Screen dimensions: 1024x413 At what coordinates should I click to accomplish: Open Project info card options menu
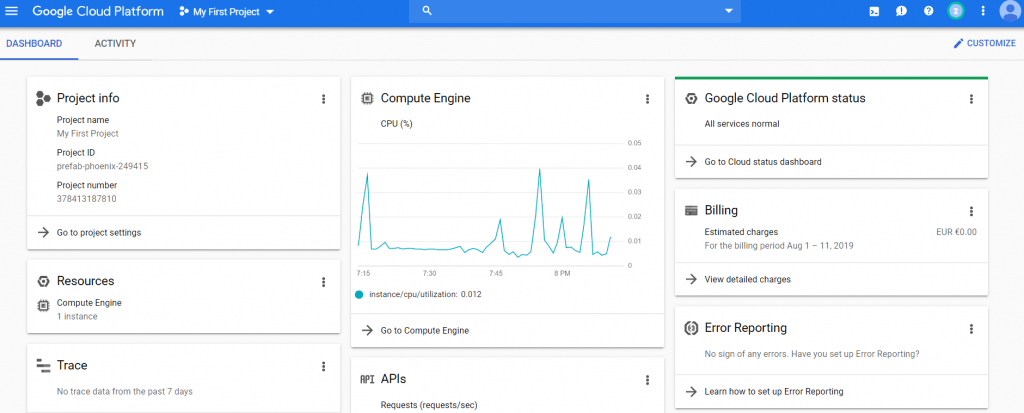(323, 99)
